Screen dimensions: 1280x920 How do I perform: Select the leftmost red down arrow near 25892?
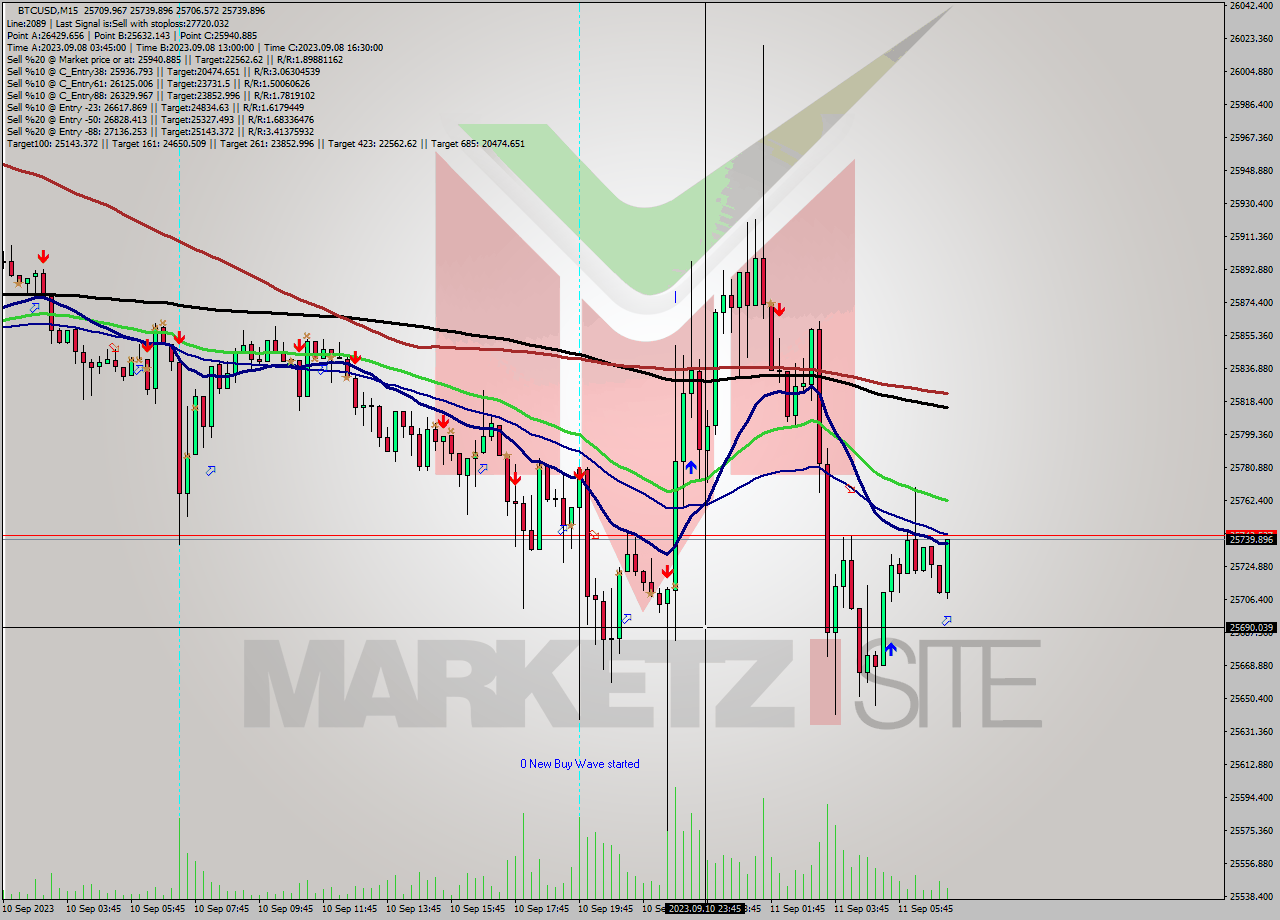pyautogui.click(x=43, y=257)
